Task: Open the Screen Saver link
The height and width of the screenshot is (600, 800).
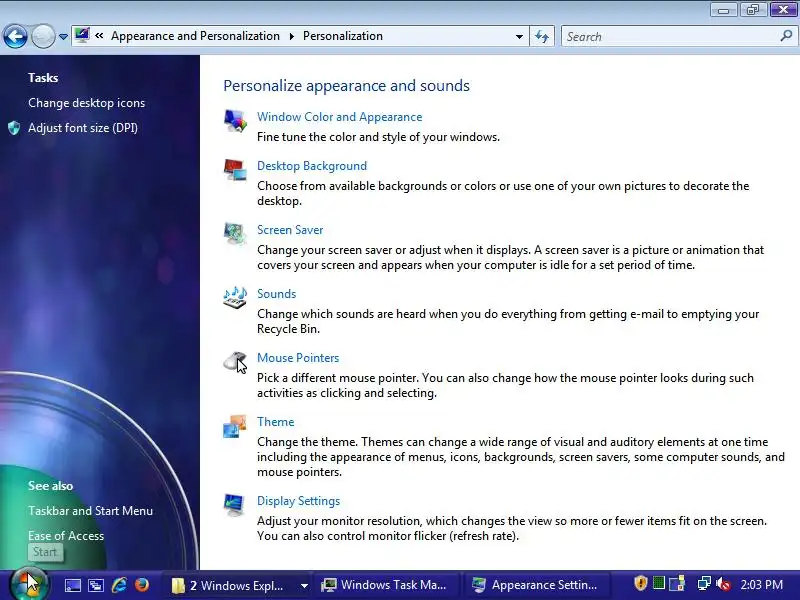Action: pos(290,230)
